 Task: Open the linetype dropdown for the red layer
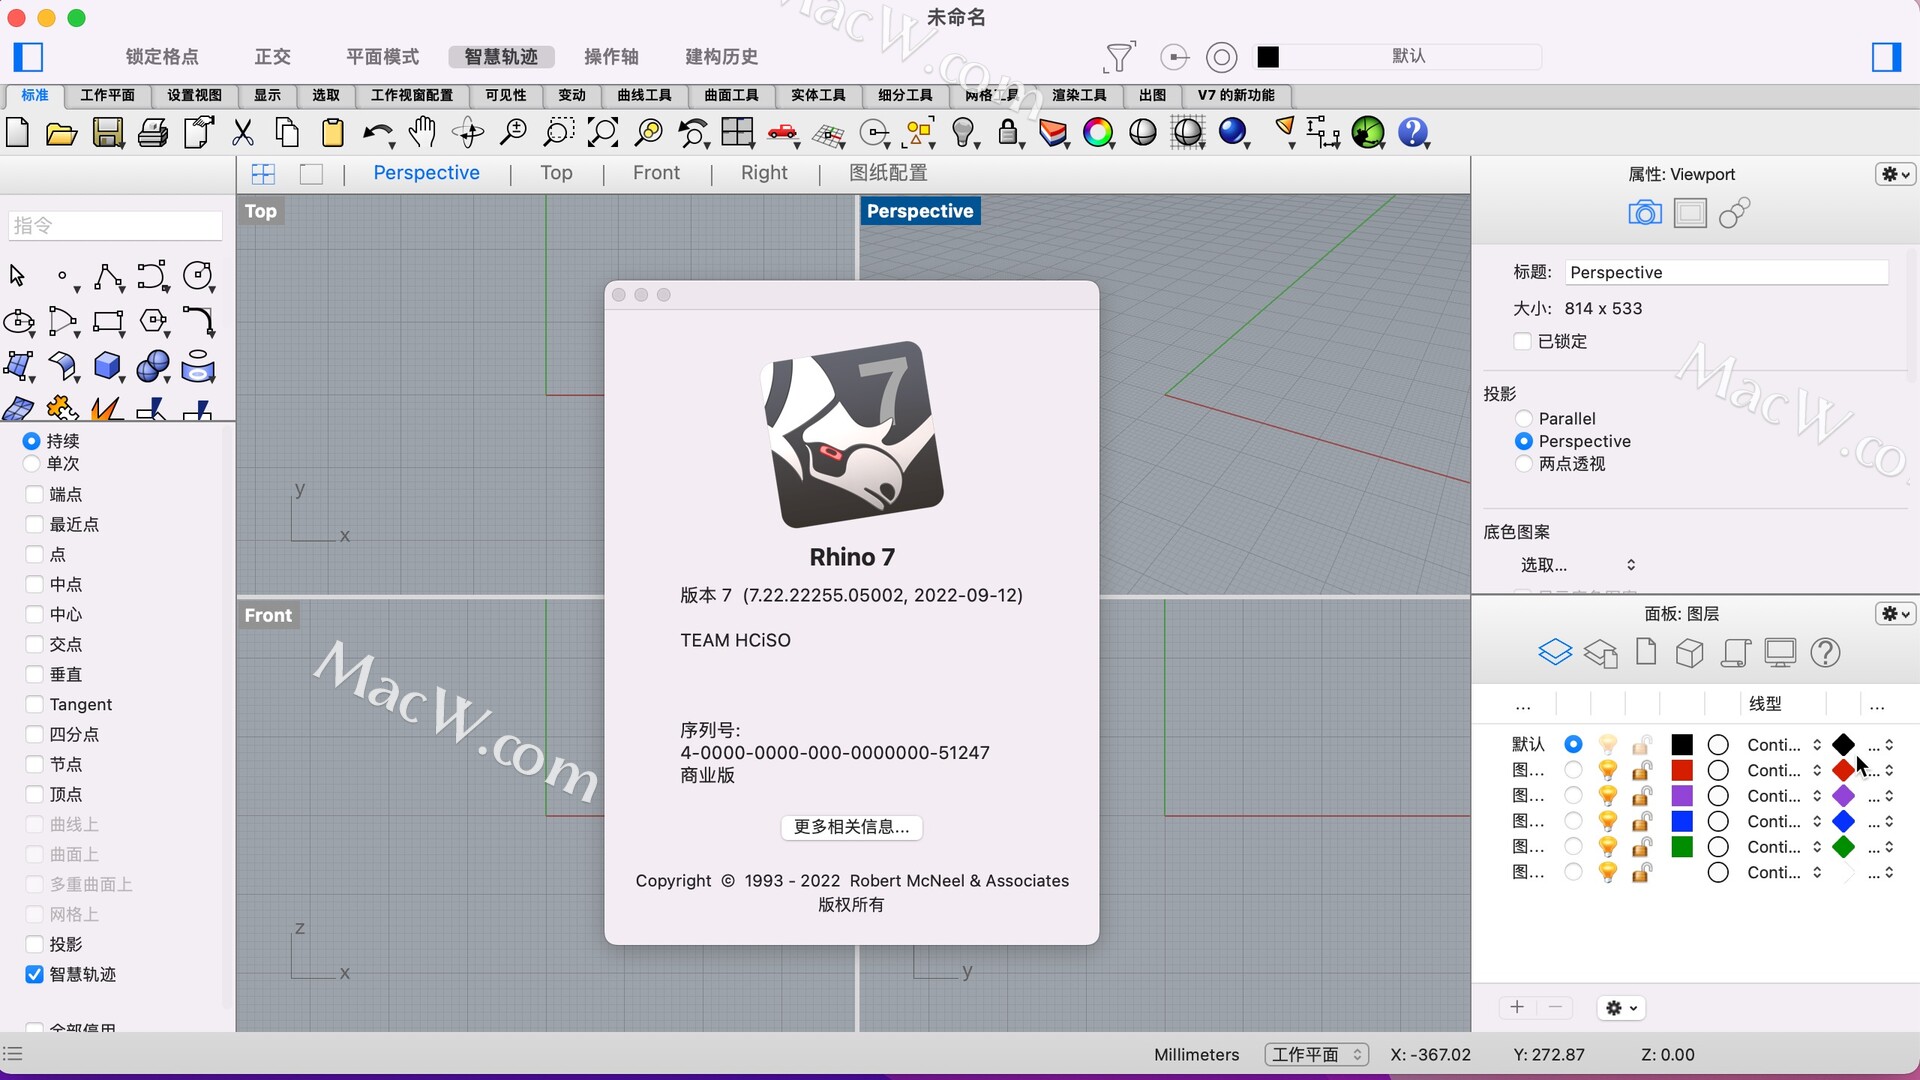(1784, 770)
